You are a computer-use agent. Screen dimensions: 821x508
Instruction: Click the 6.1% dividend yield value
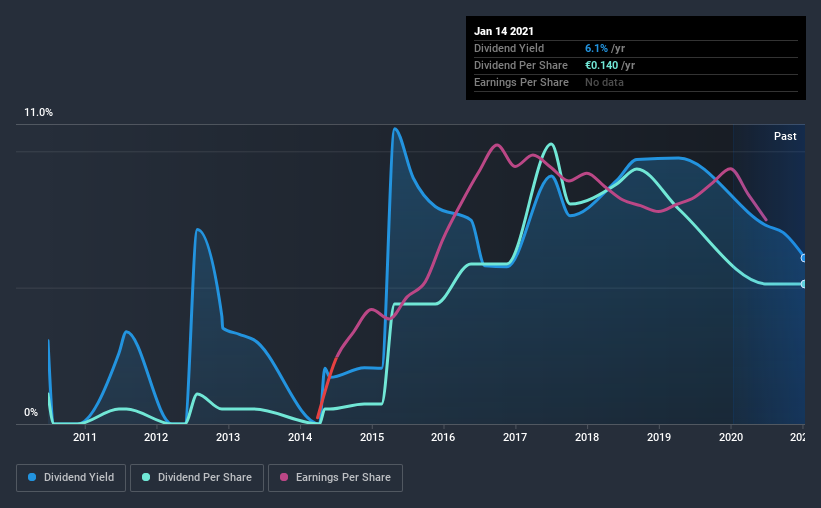596,49
